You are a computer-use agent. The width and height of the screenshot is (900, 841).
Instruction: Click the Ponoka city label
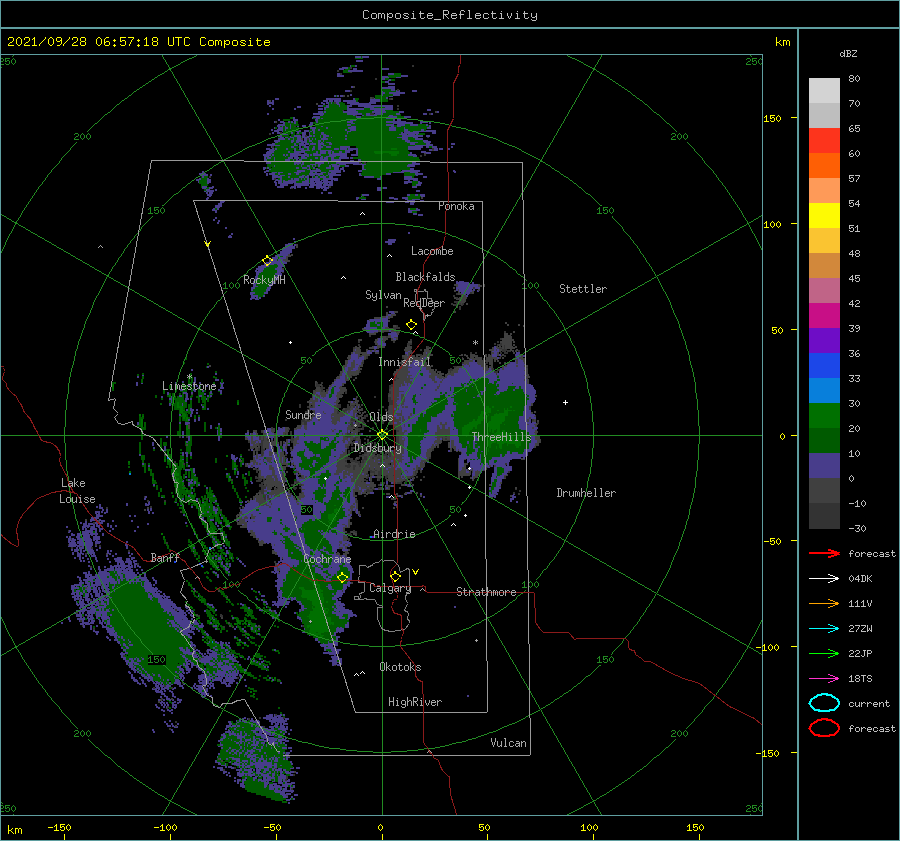(x=456, y=206)
